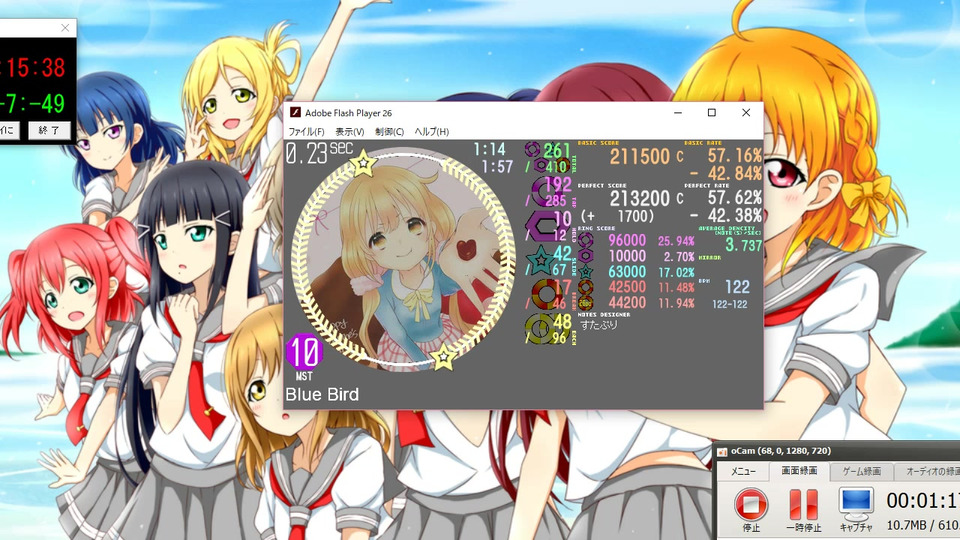Click oCam's recording time 00:01:1x readout
960x540 pixels.
pyautogui.click(x=923, y=501)
